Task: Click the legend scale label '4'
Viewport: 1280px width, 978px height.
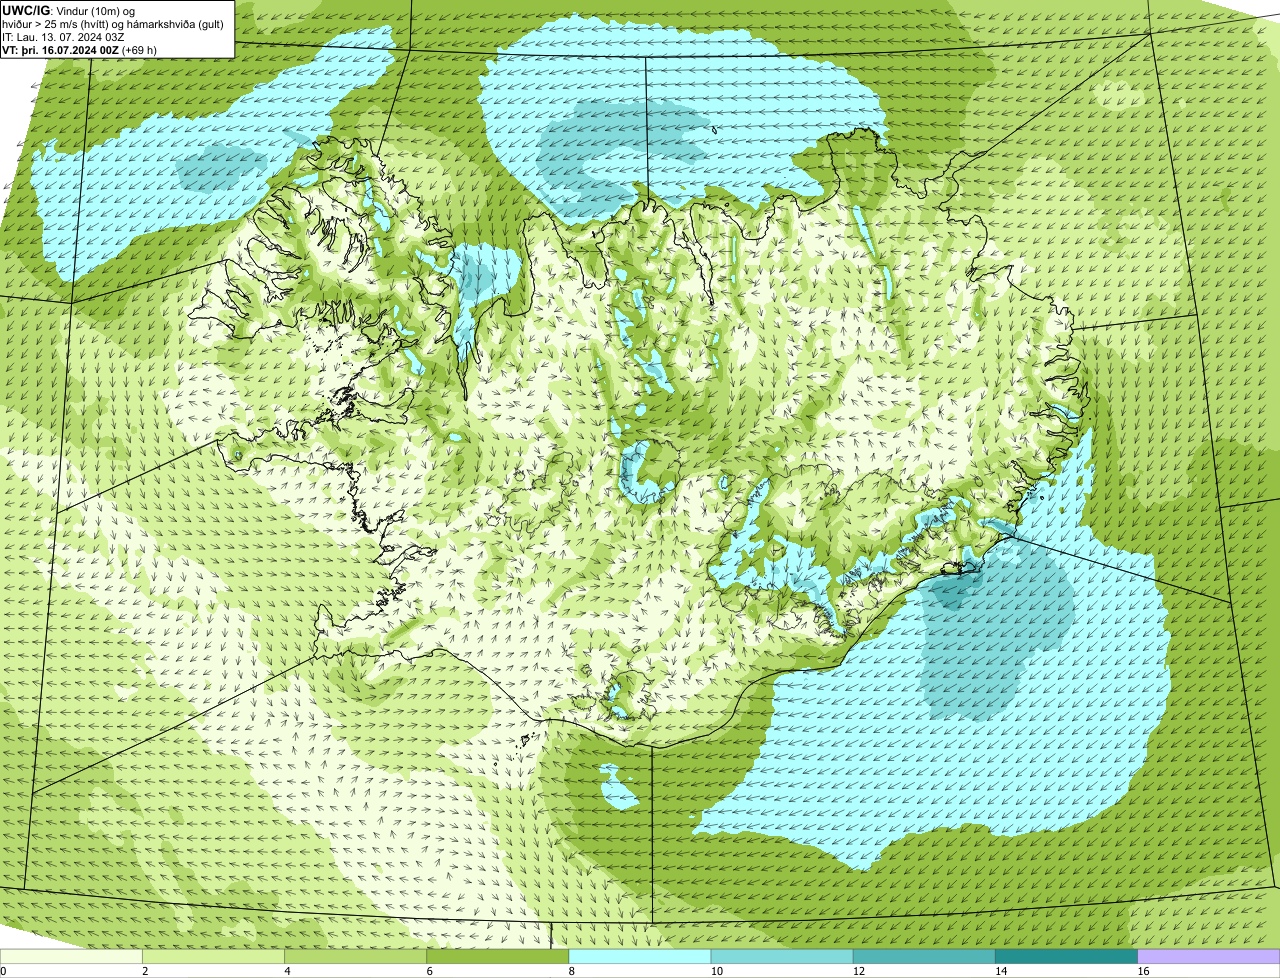Action: click(x=287, y=971)
